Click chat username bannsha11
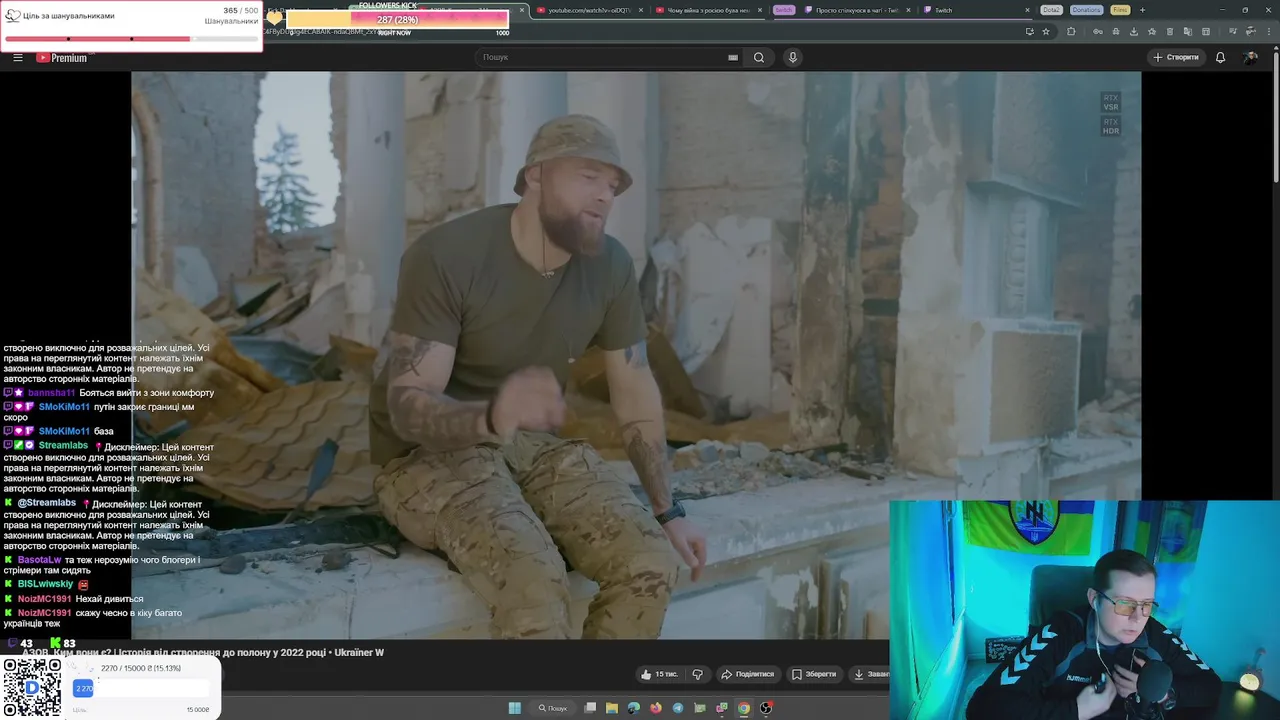This screenshot has width=1280, height=720. (51, 393)
